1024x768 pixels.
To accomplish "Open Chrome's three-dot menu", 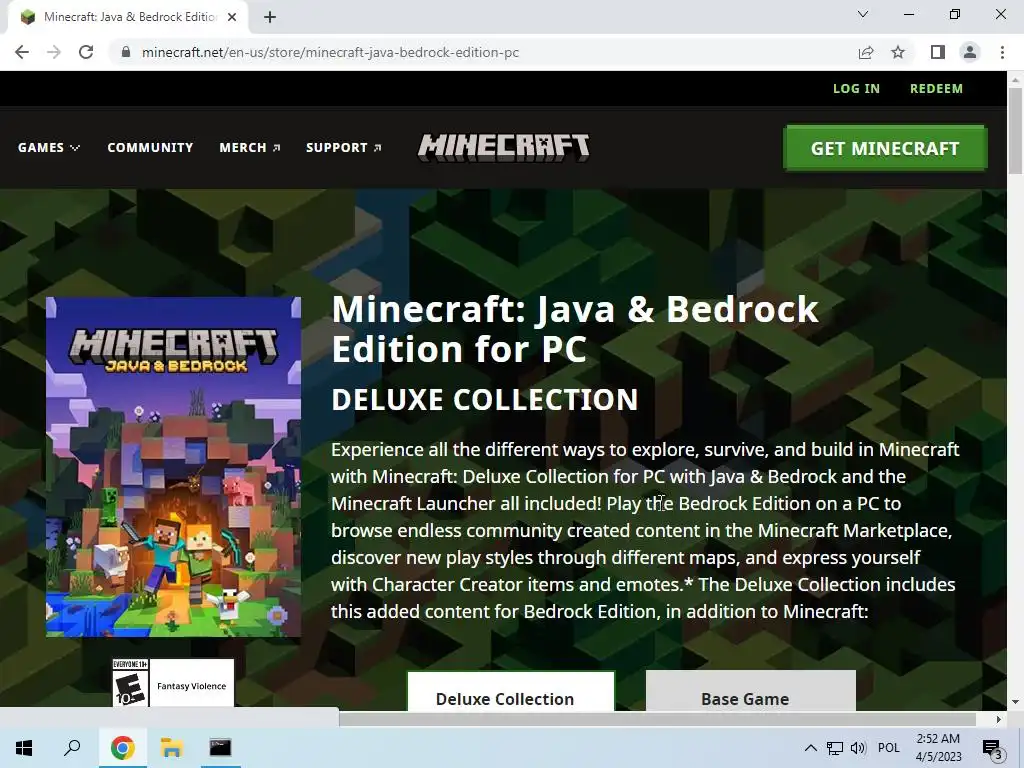I will 1002,52.
